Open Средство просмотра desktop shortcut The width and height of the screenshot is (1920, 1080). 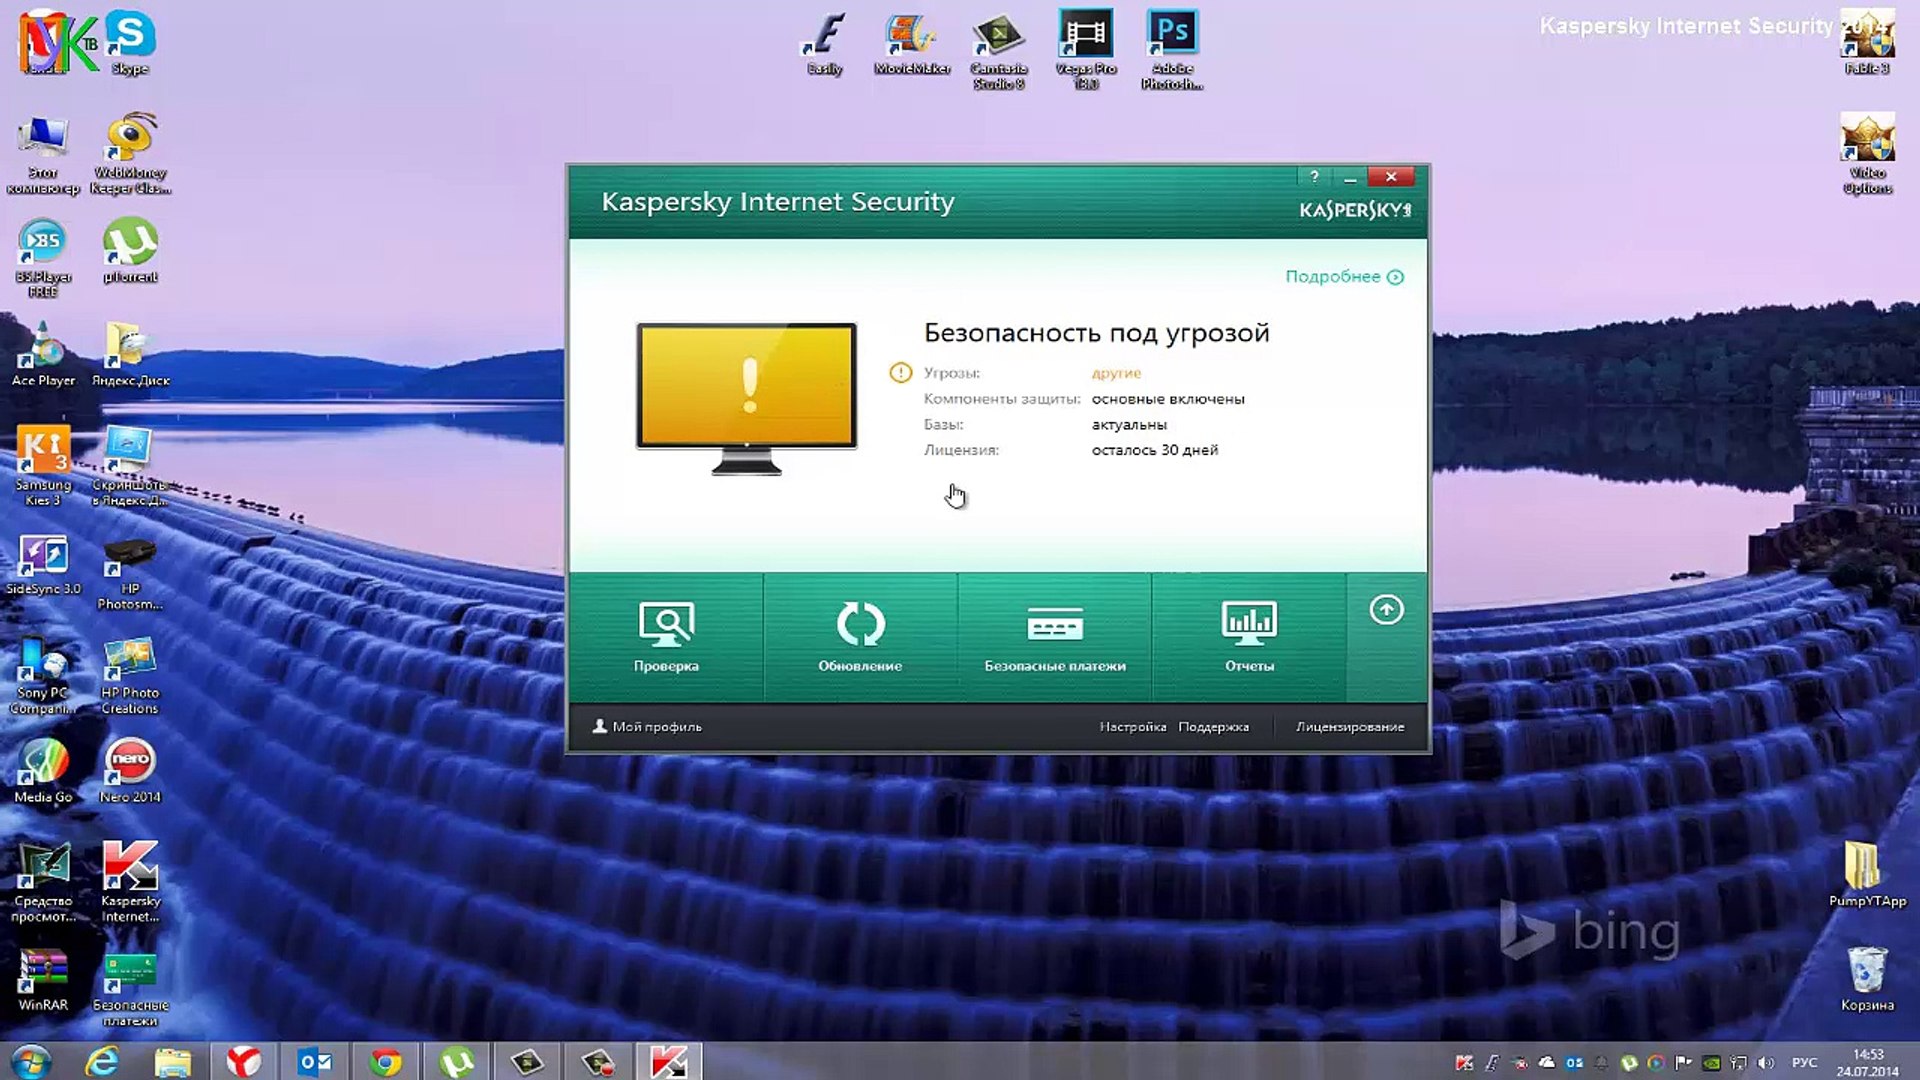pyautogui.click(x=43, y=883)
